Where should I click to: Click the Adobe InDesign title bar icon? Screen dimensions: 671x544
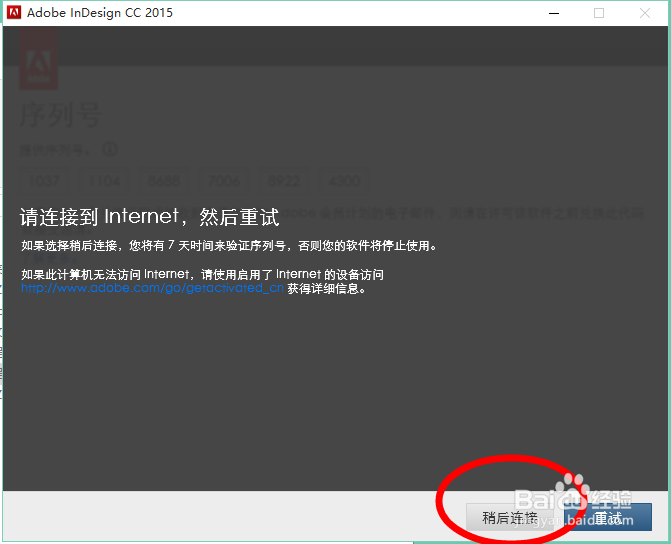[x=14, y=12]
